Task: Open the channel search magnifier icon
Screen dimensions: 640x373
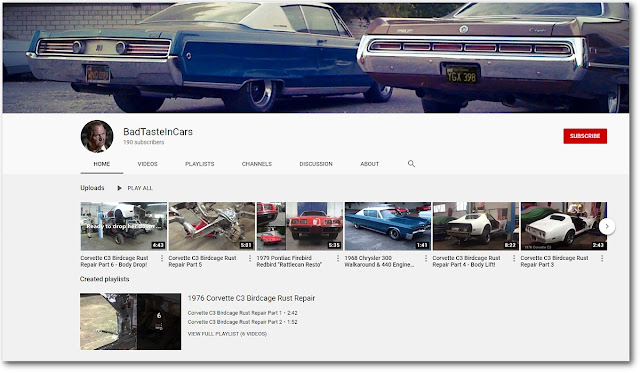Action: [411, 164]
